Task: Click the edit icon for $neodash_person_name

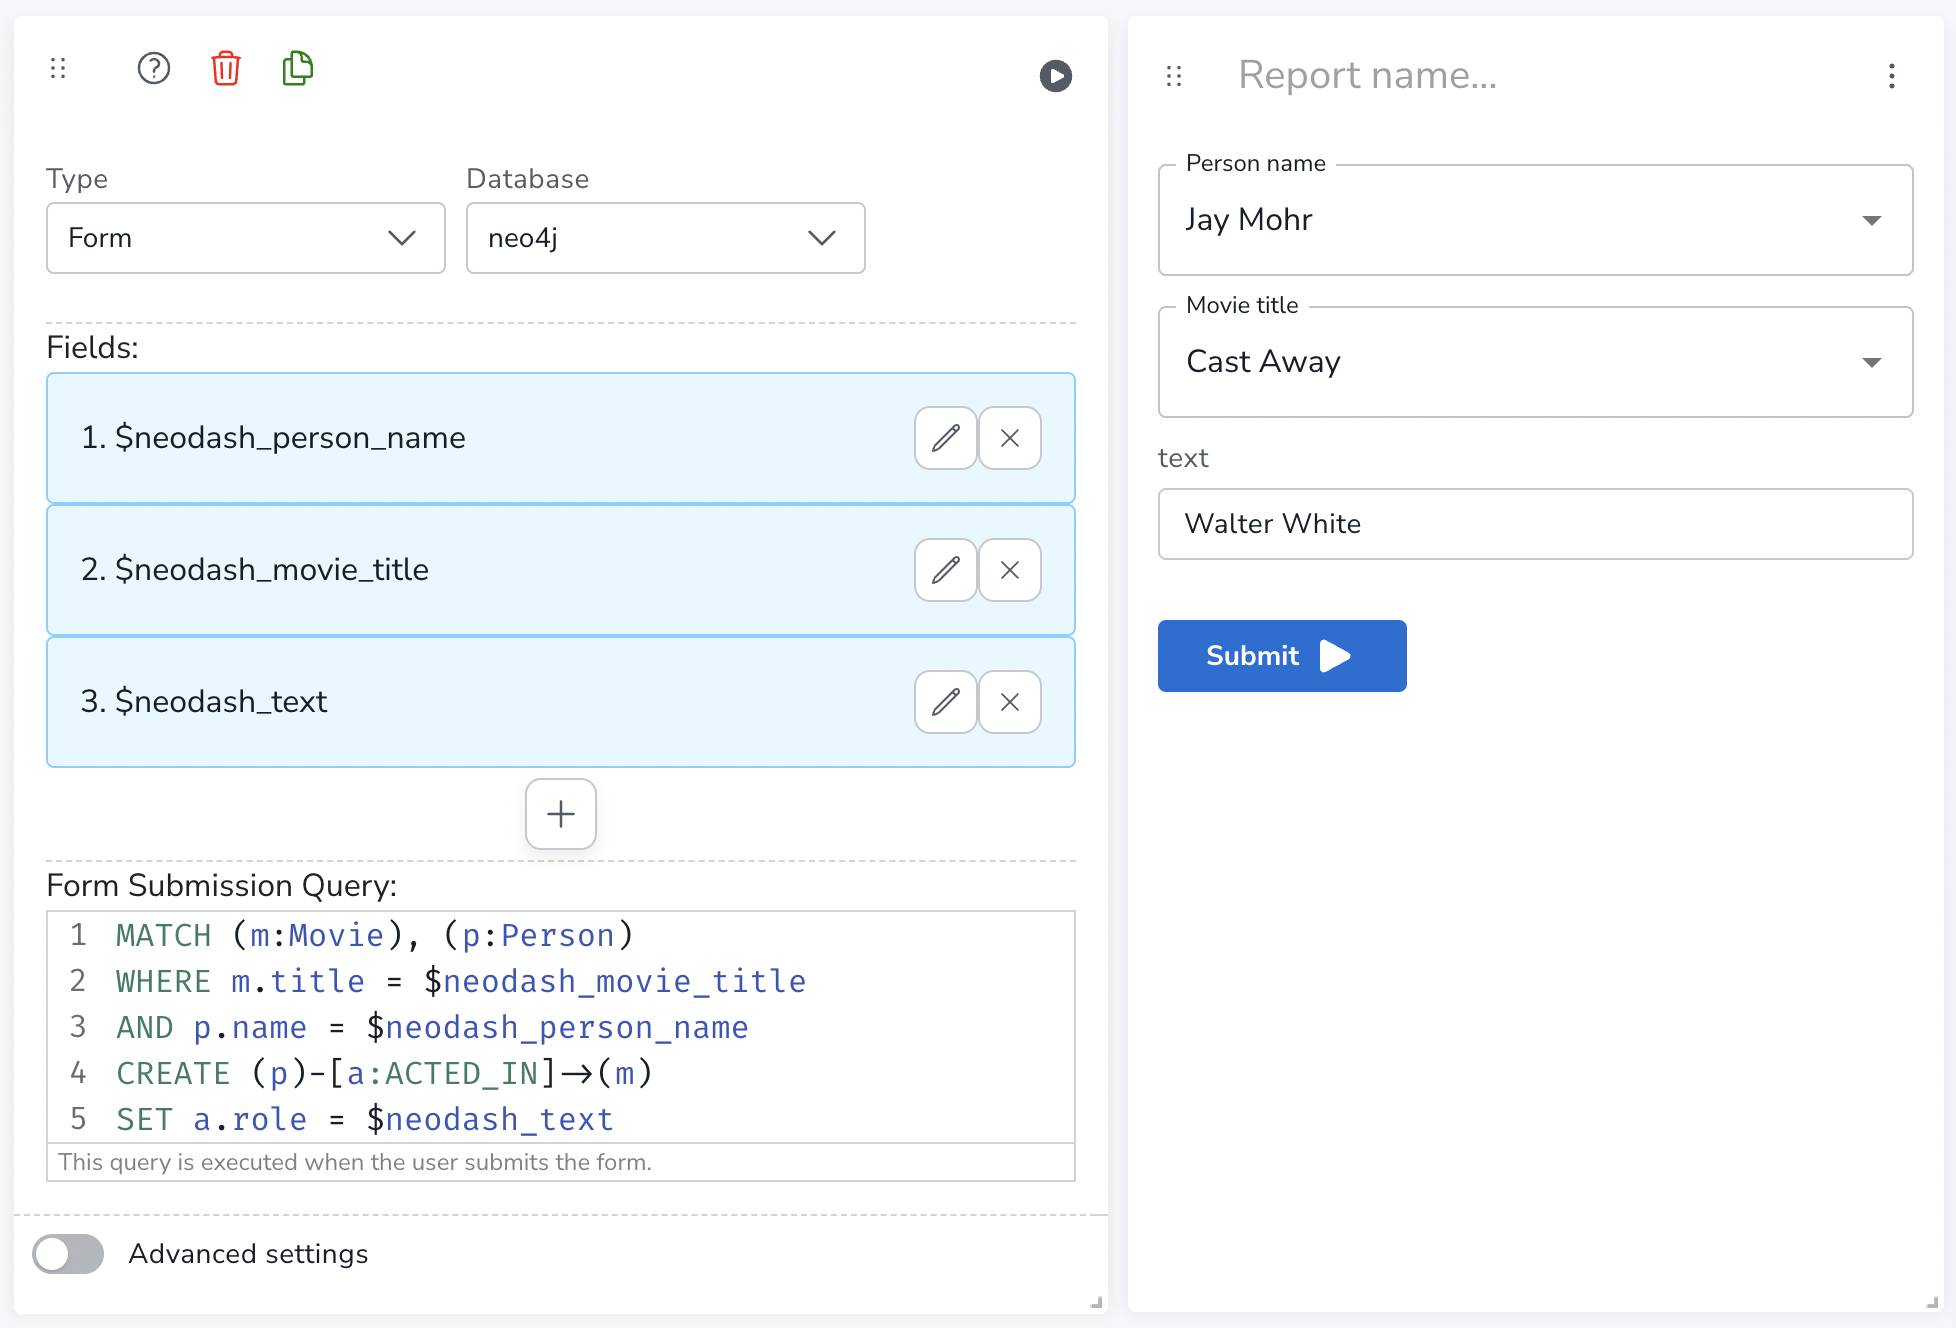Action: (x=947, y=437)
